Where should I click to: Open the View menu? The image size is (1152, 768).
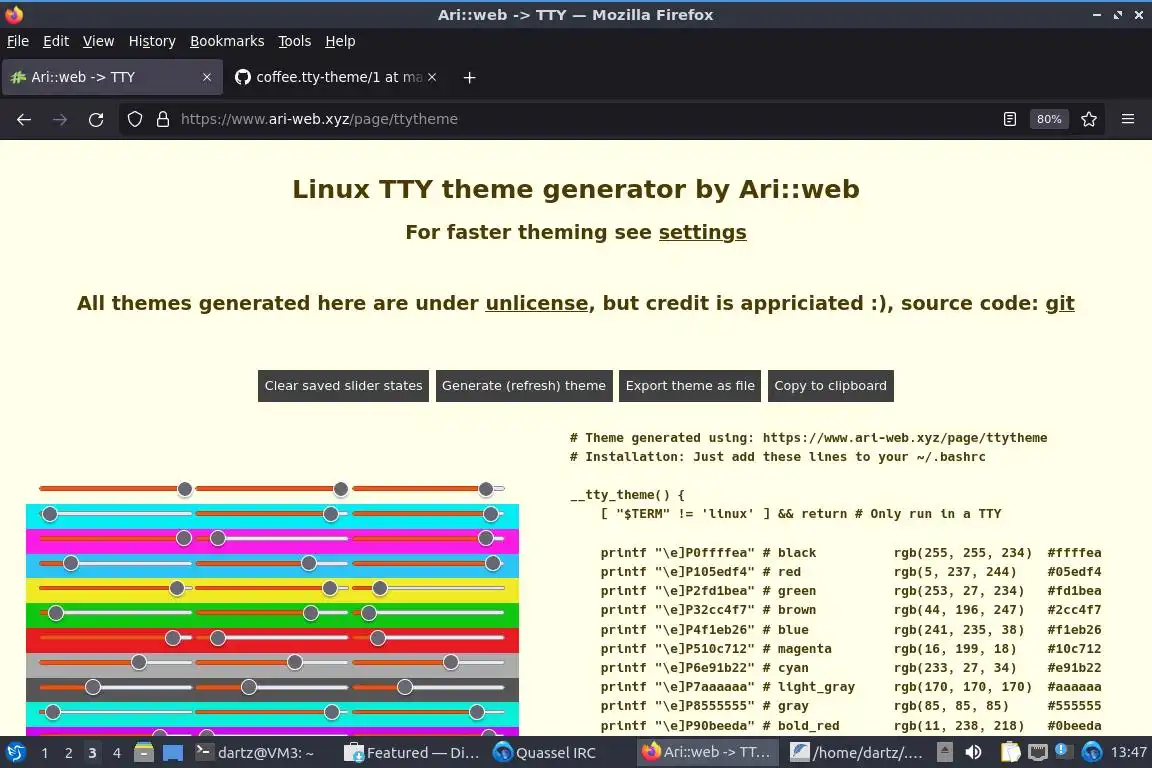coord(98,41)
